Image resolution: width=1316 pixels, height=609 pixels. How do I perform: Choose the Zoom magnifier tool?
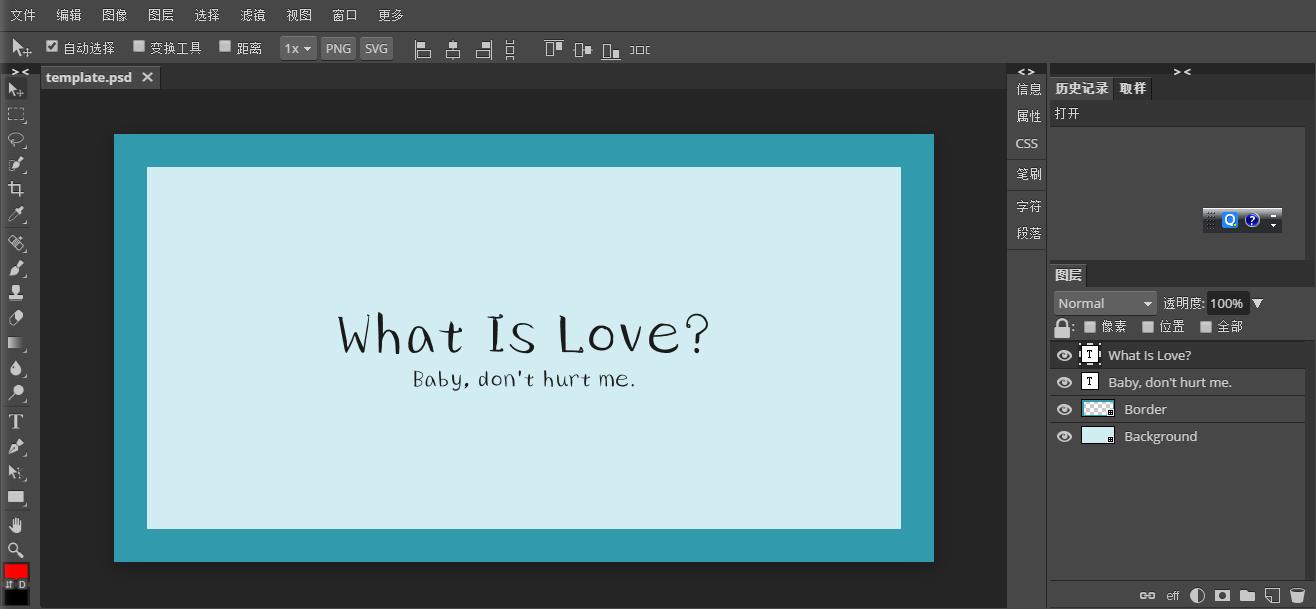pos(16,550)
